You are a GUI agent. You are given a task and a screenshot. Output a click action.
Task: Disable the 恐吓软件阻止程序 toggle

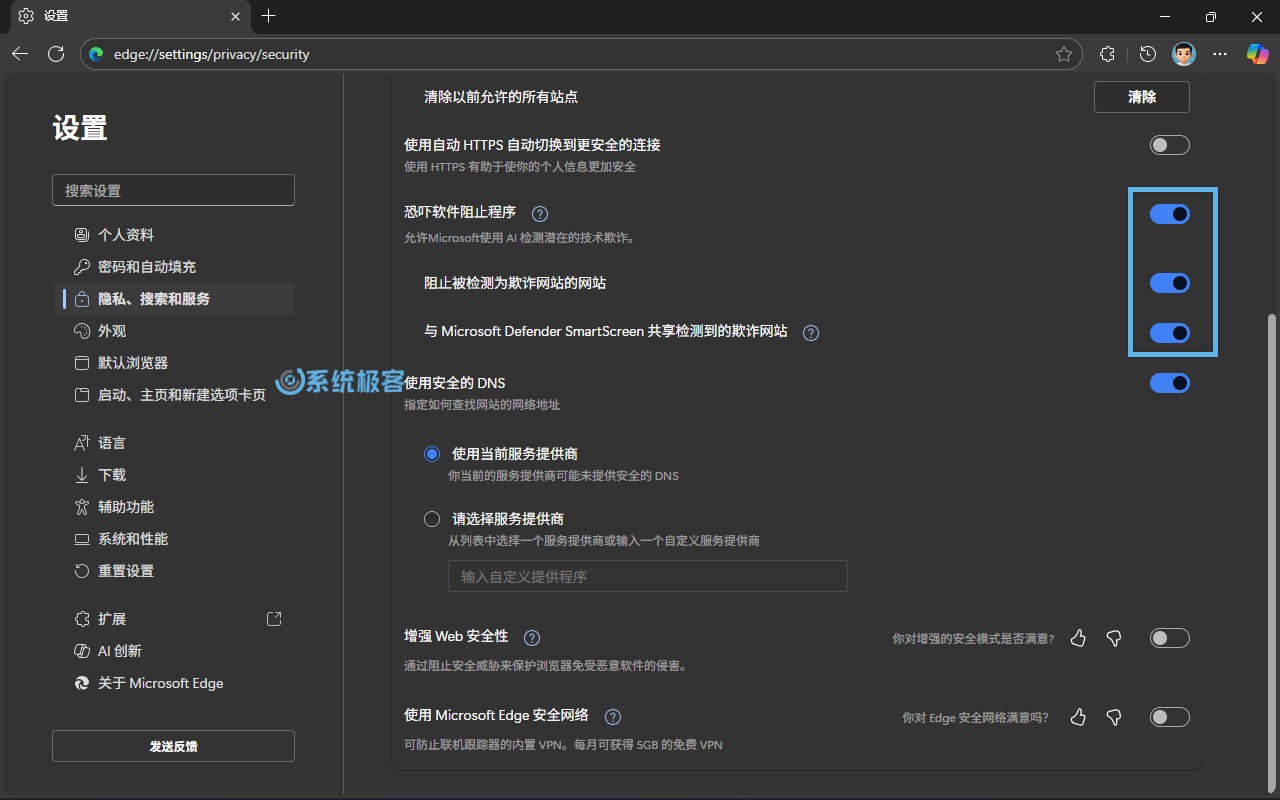click(1169, 213)
